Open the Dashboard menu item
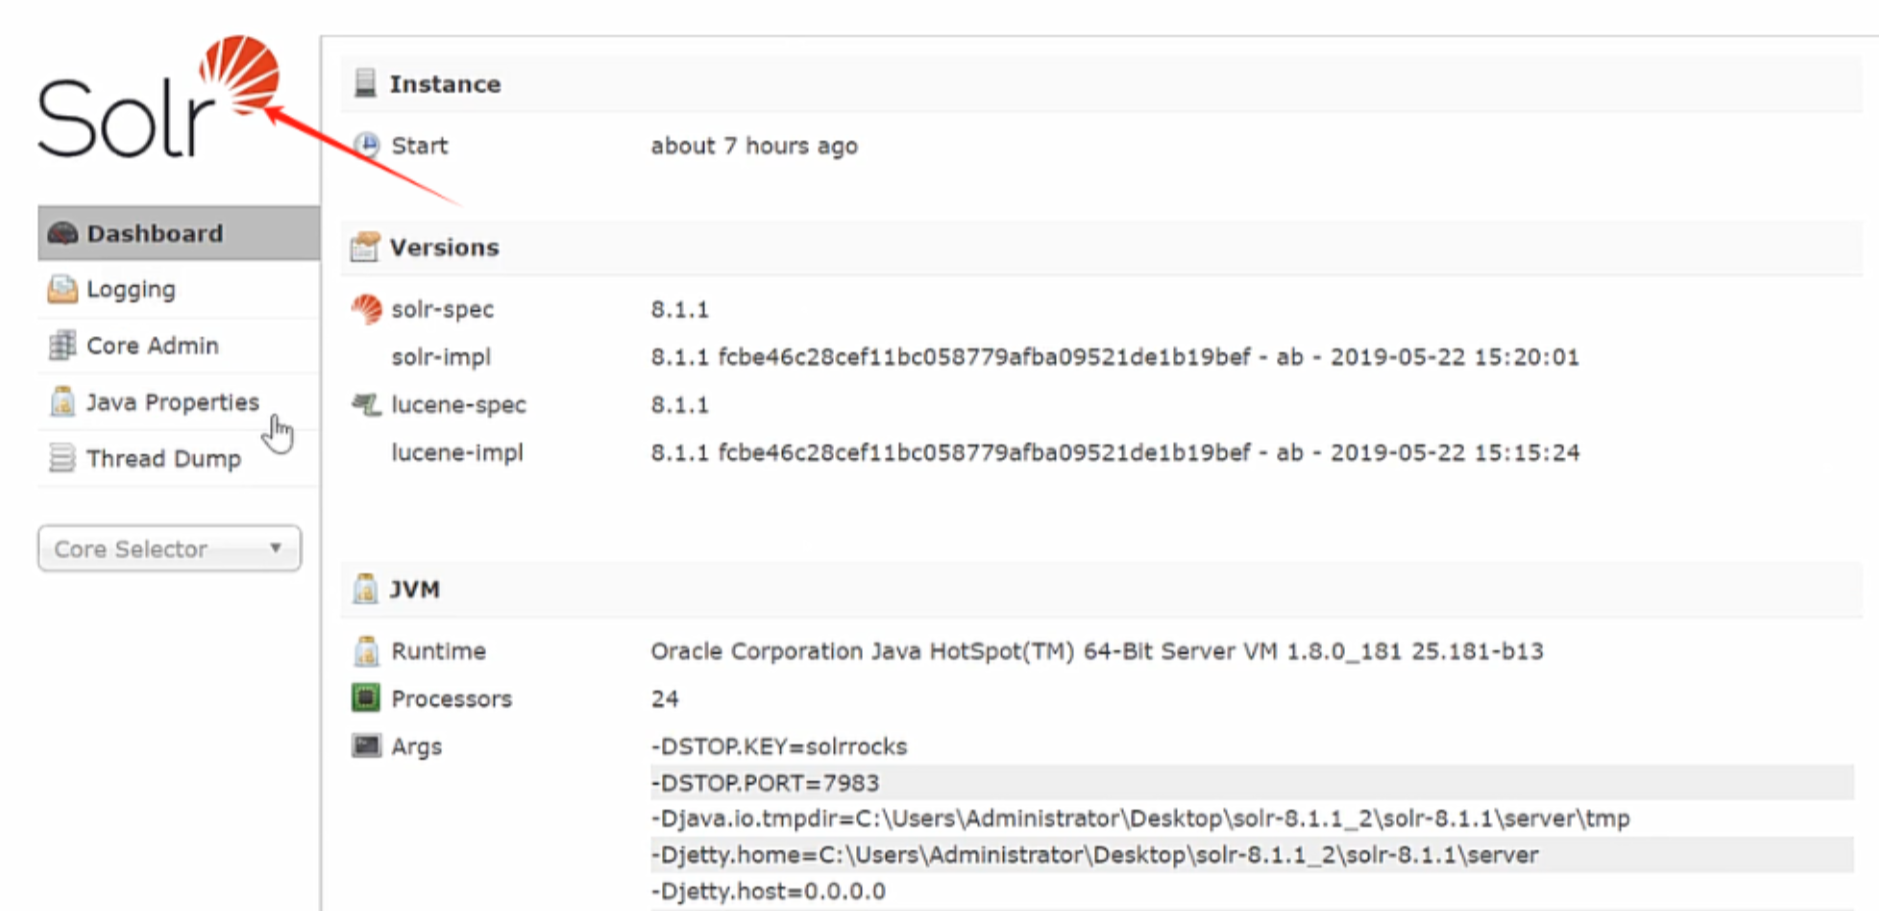This screenshot has height=911, width=1879. coord(155,234)
